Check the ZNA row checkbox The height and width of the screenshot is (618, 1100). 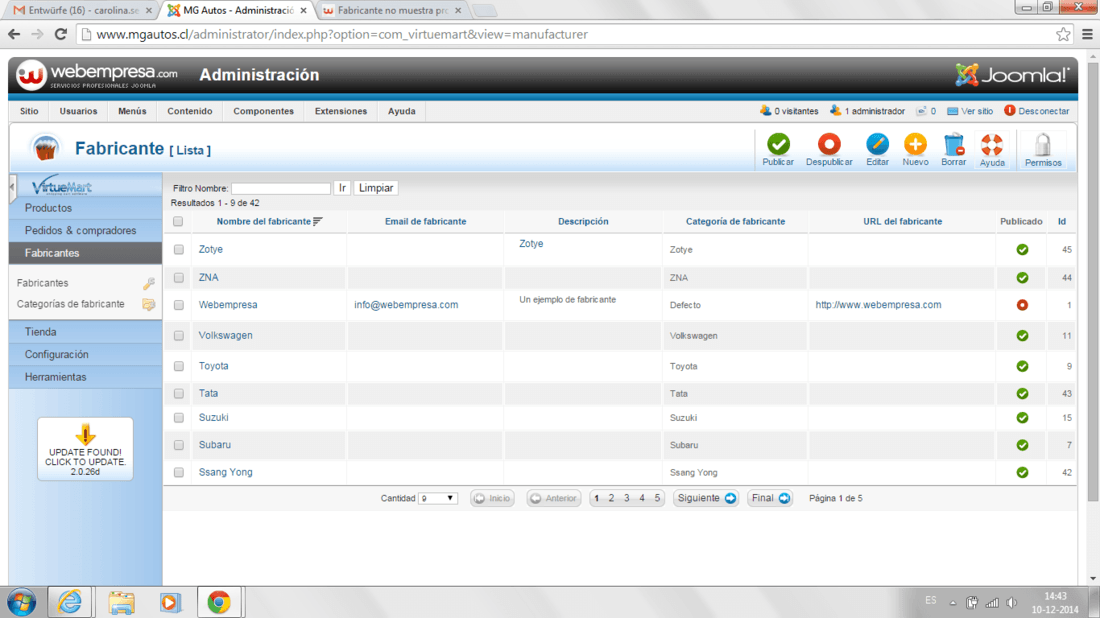[179, 278]
